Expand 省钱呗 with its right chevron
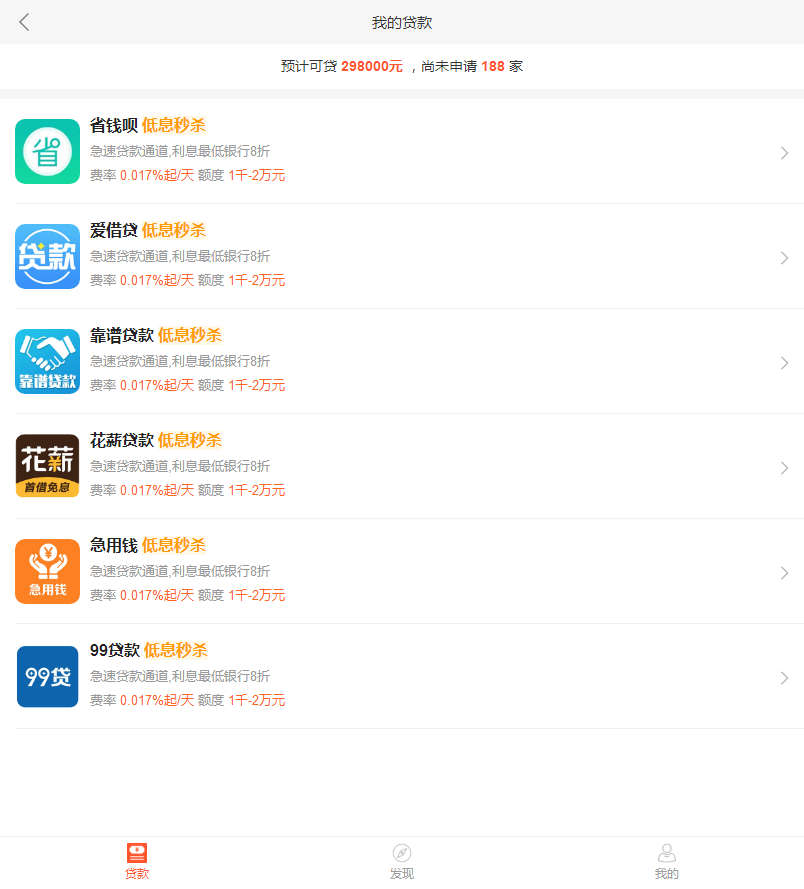 (784, 153)
